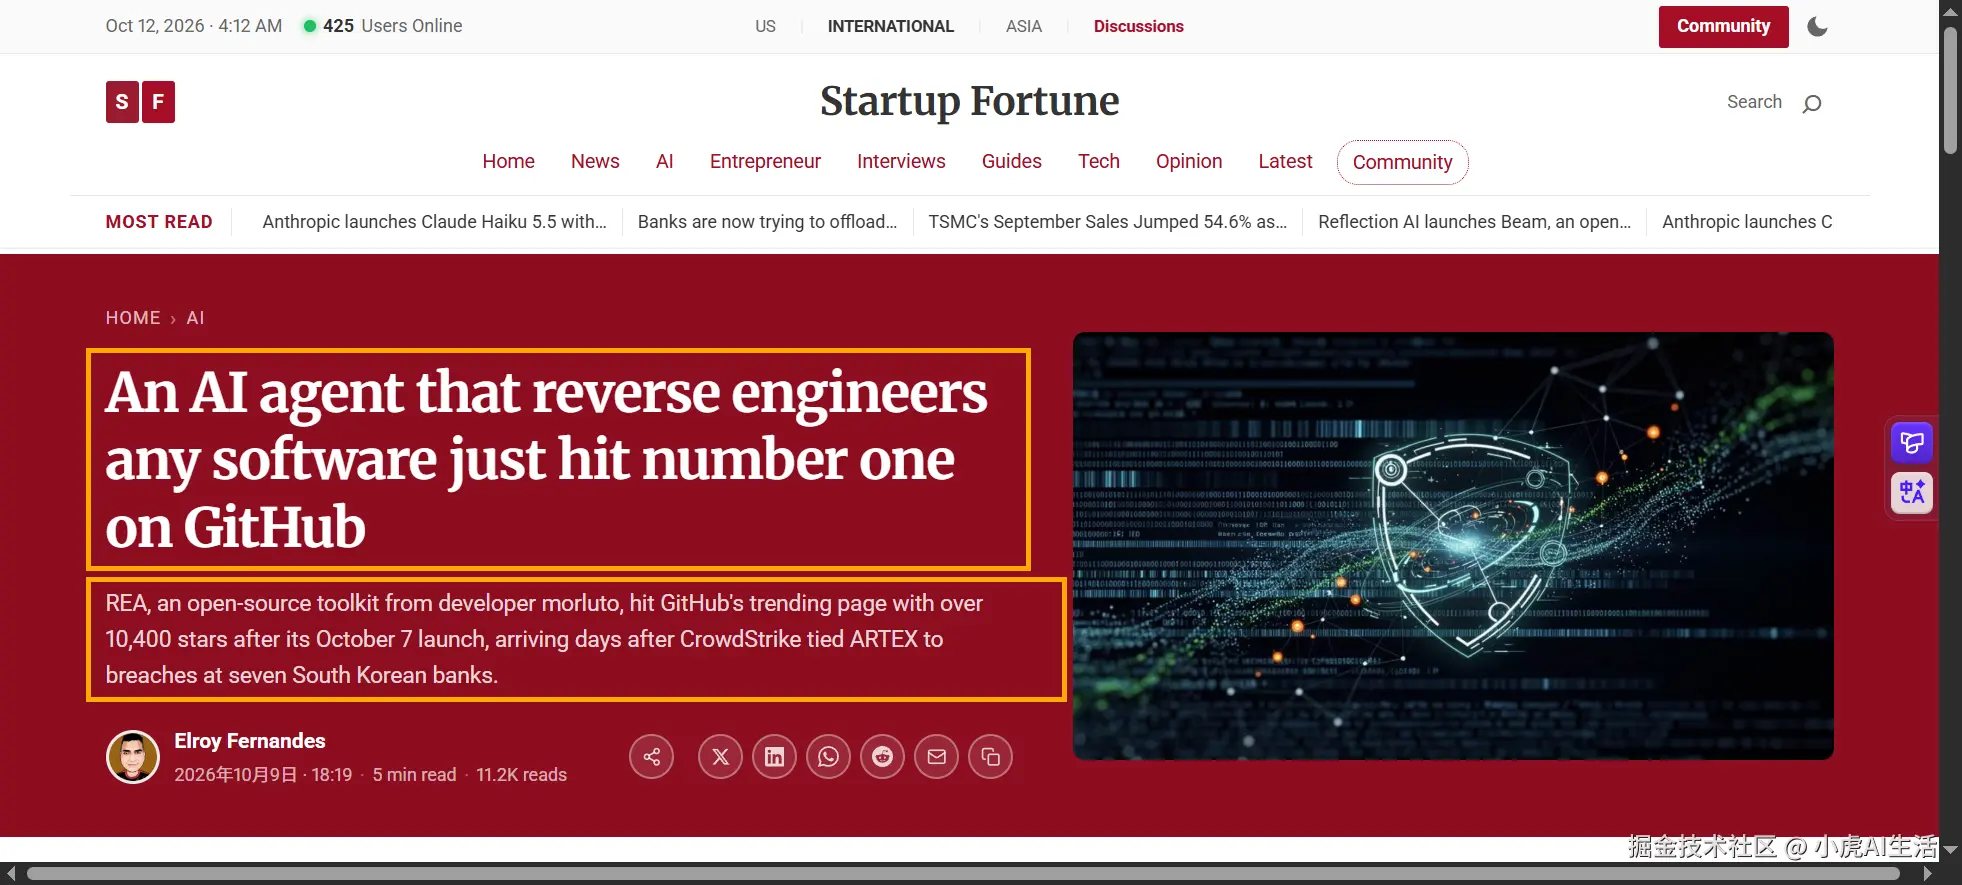This screenshot has height=885, width=1962.
Task: Open the share icon below the article
Action: (651, 757)
